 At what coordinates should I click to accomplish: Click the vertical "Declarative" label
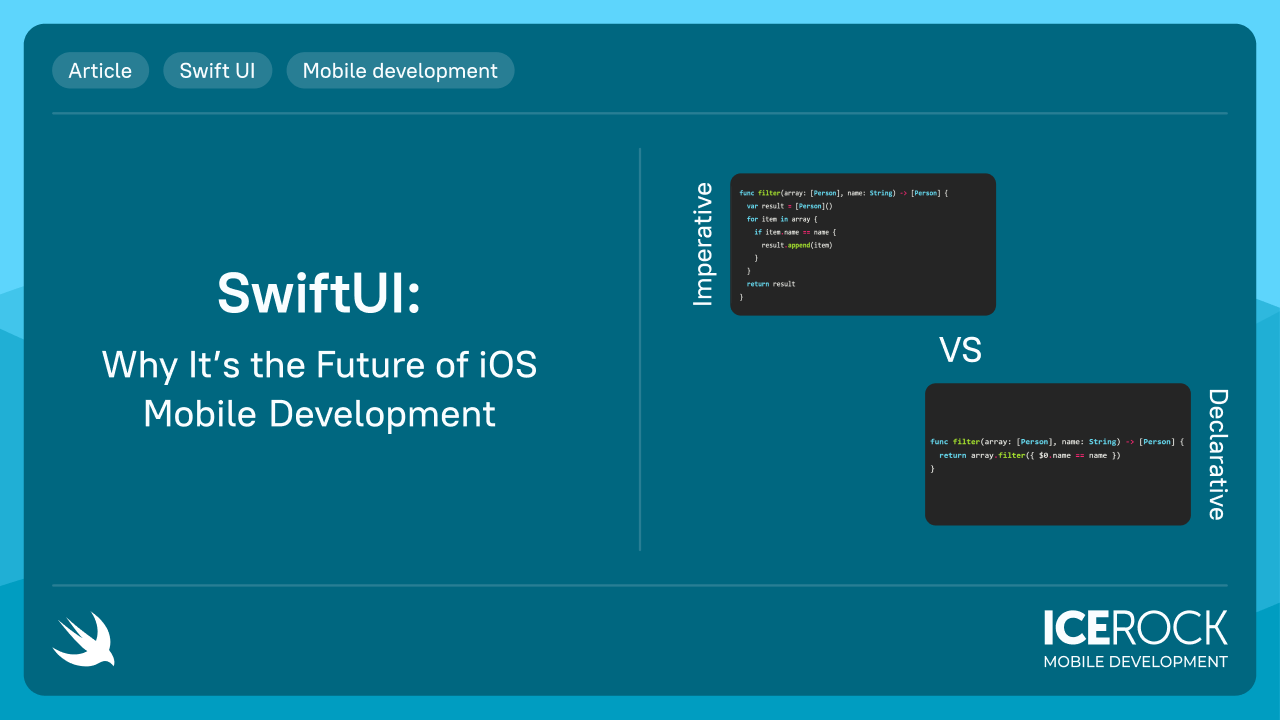click(1217, 454)
